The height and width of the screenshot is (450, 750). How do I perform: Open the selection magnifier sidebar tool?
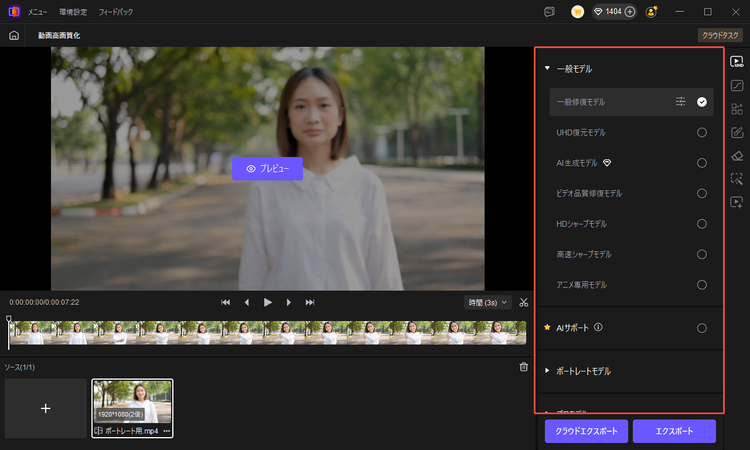pos(737,179)
